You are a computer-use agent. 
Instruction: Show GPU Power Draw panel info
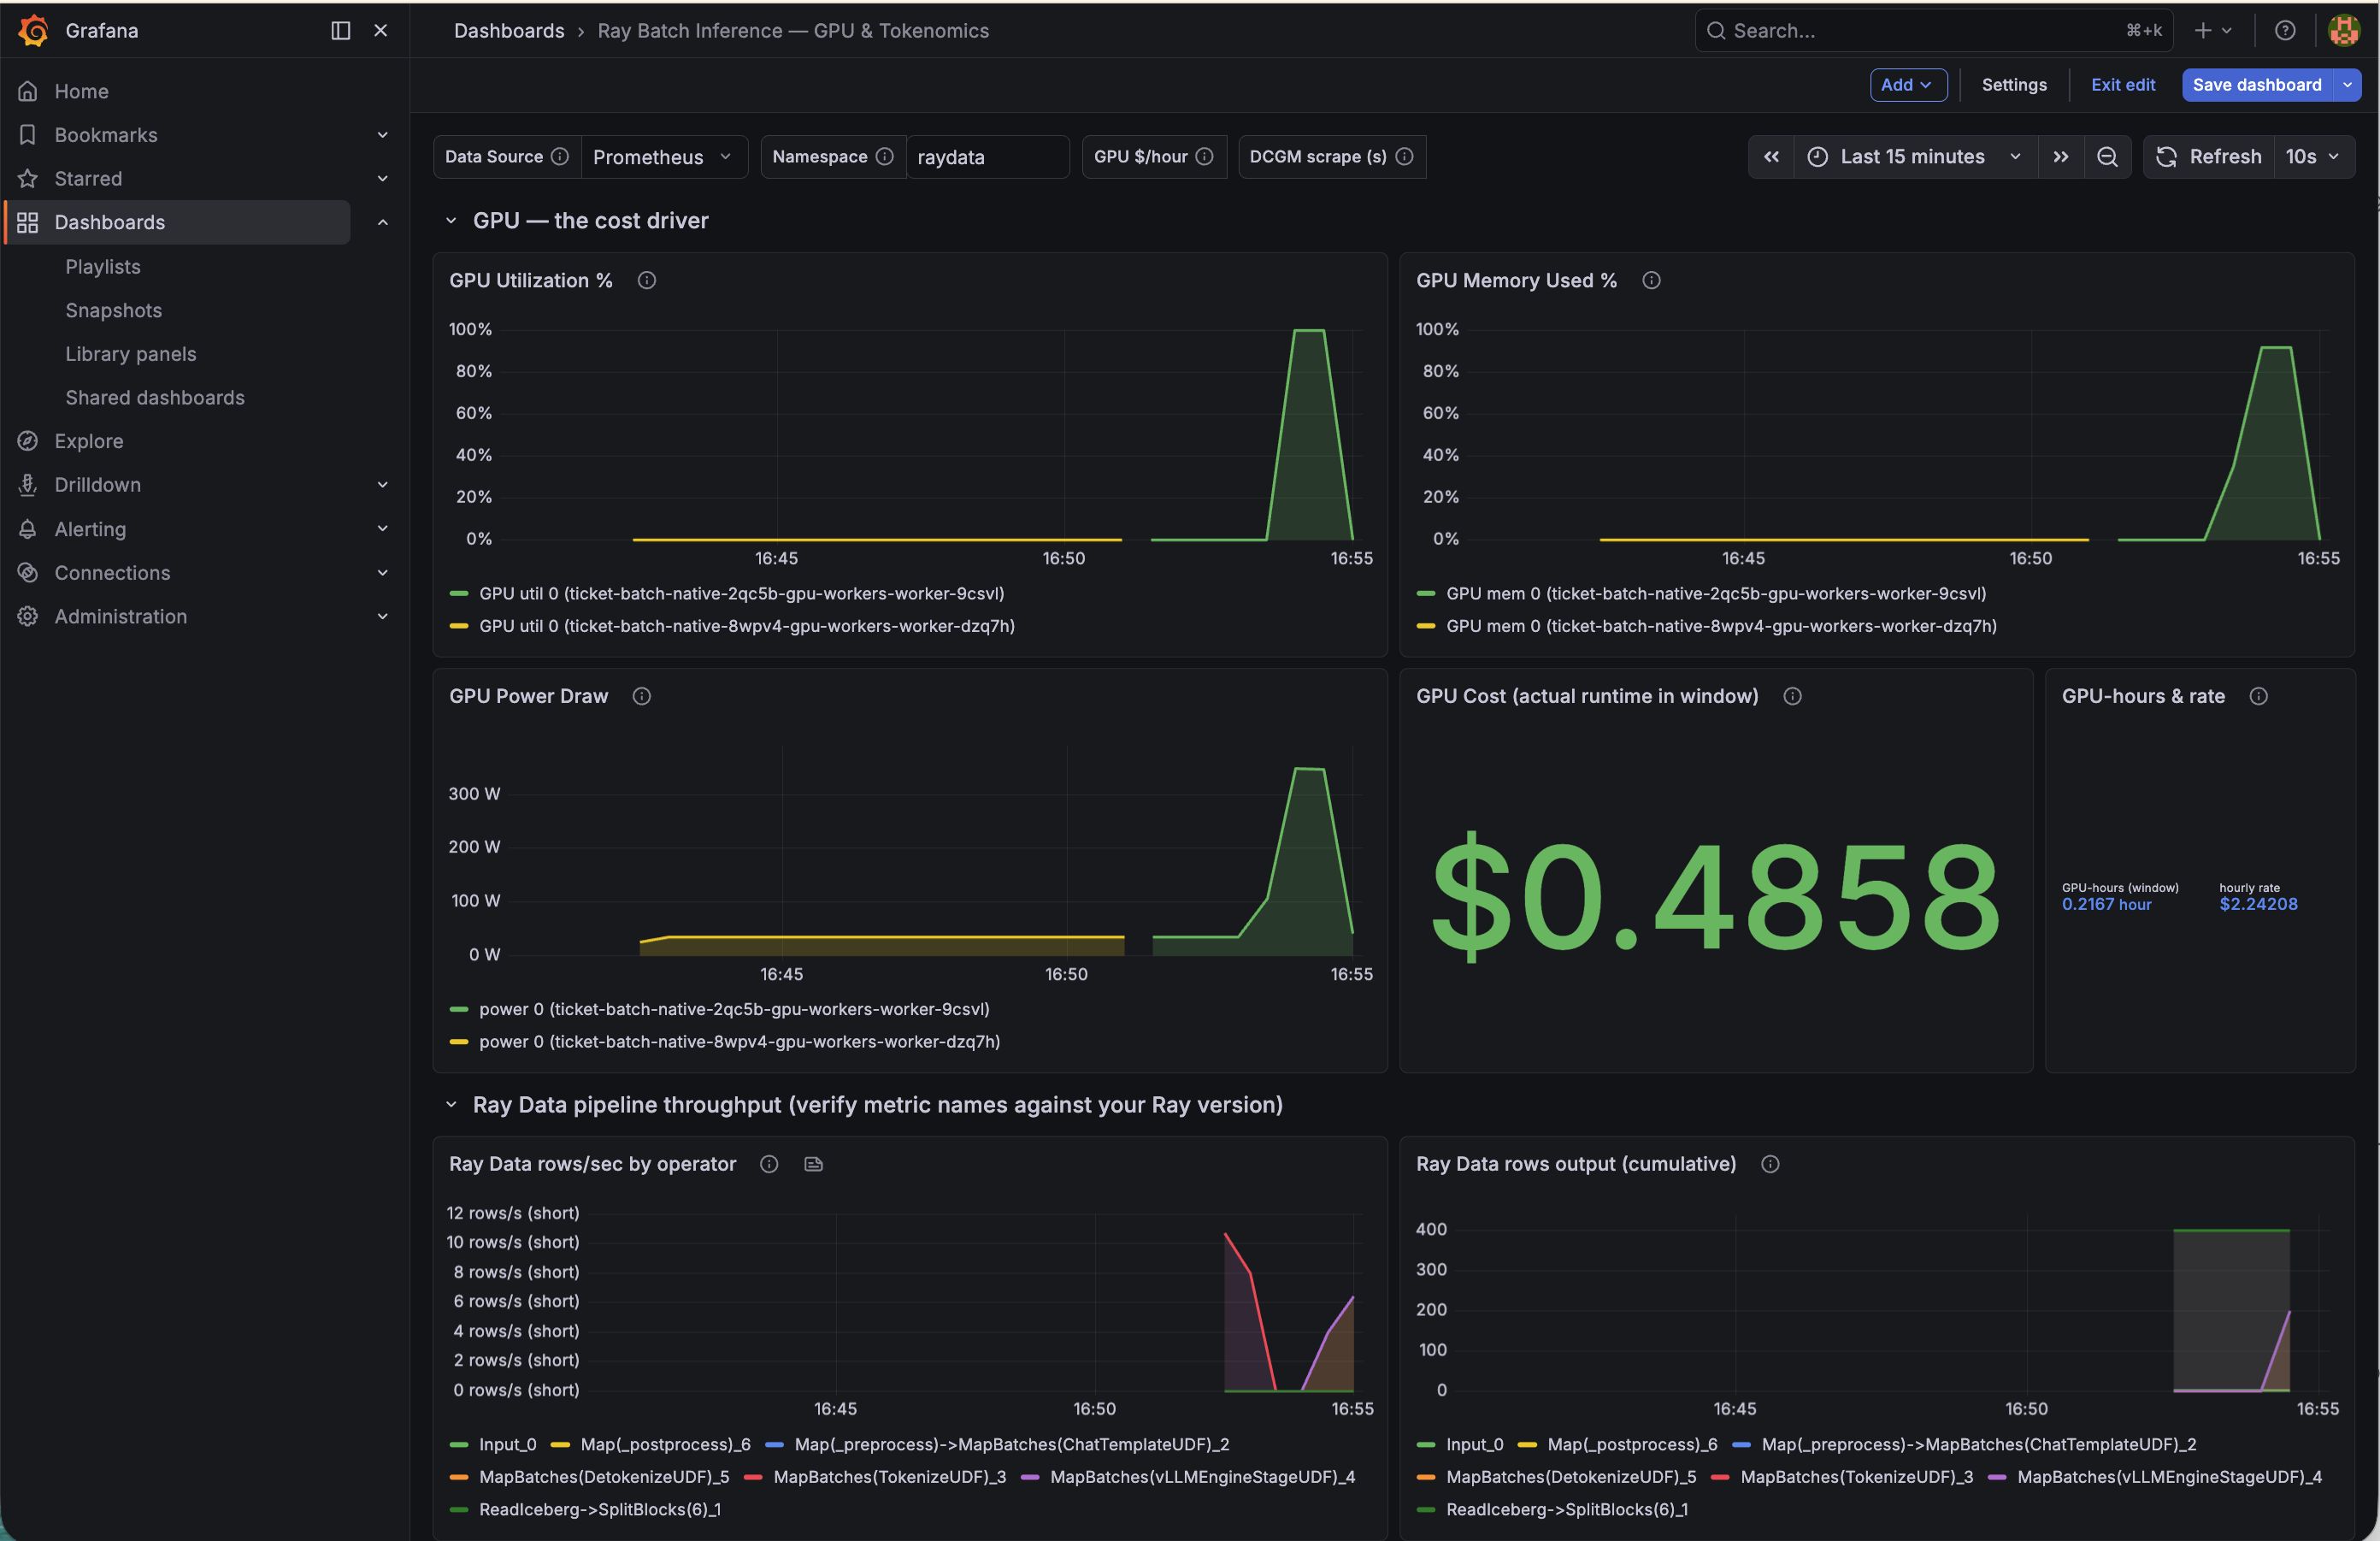642,697
